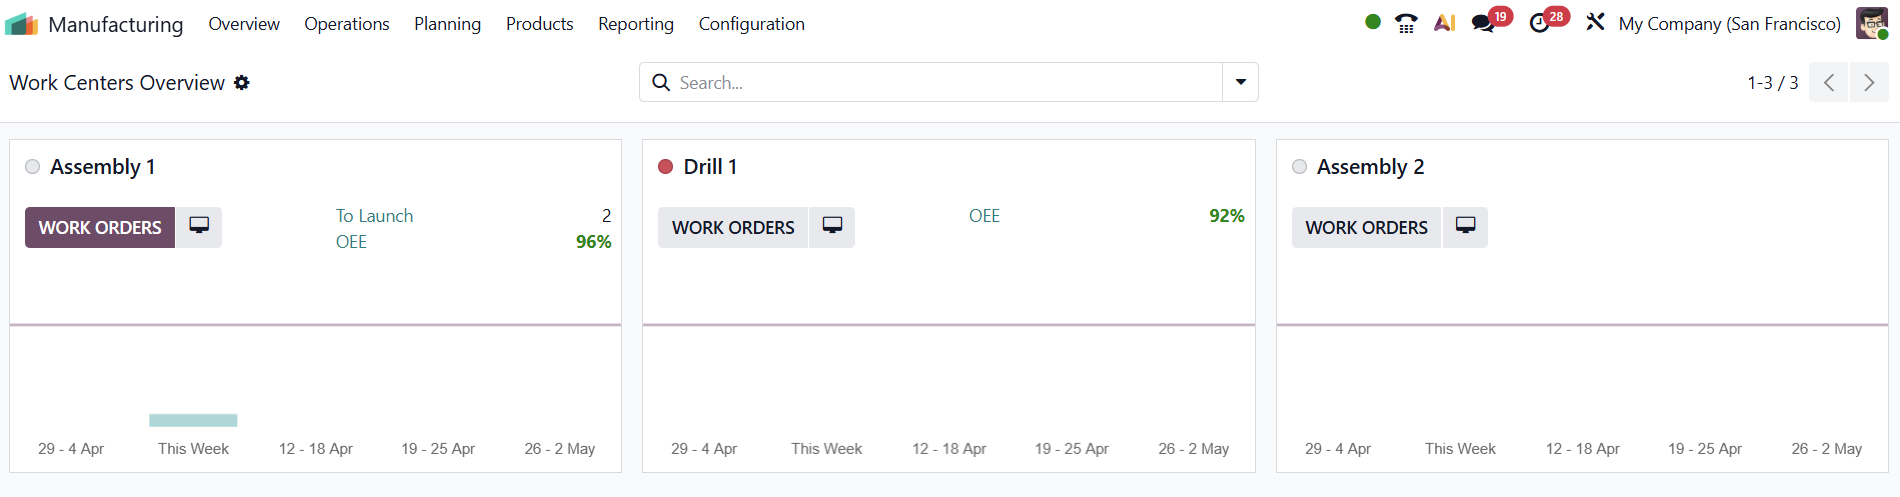Open the Reporting menu
The image size is (1900, 497).
[x=635, y=24]
